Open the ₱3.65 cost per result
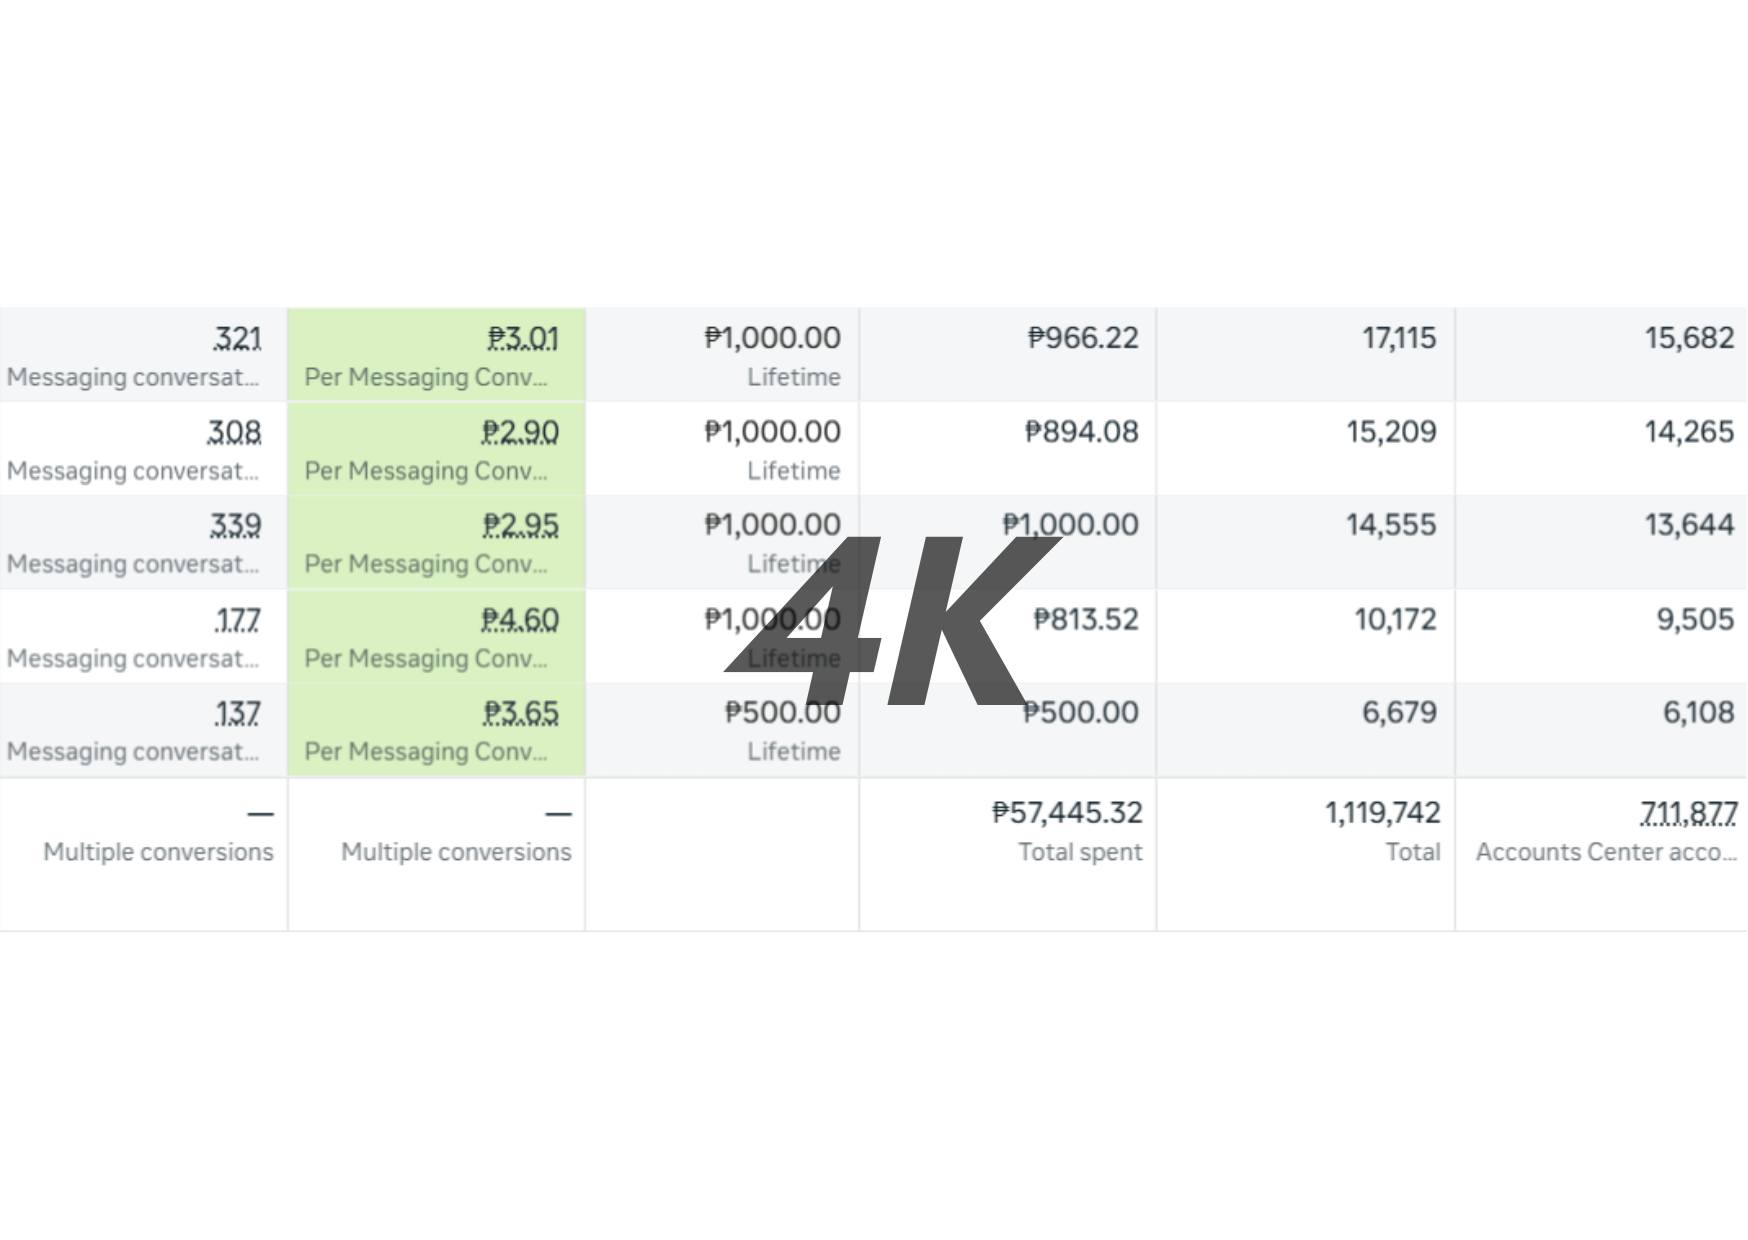 pos(521,713)
